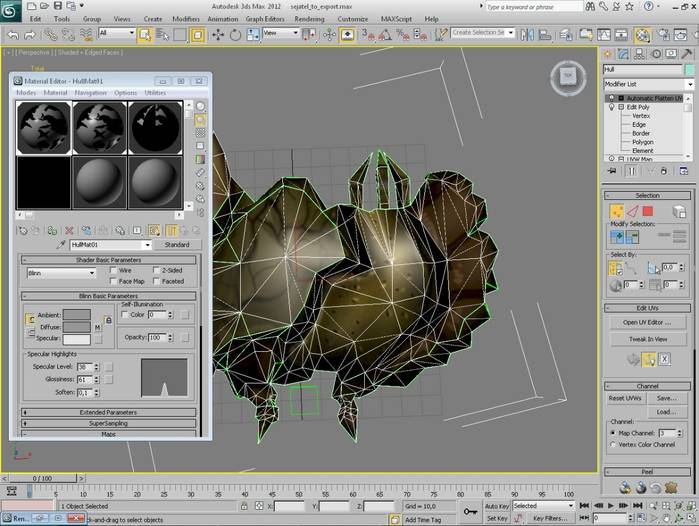Open the Modifier List dropdown

coord(647,85)
